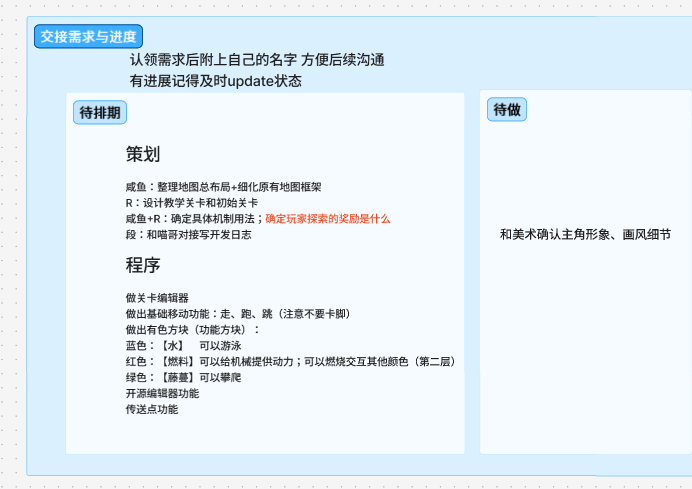The width and height of the screenshot is (692, 489).
Task: Click the line 绿色：【藤蔓】可以攀爬
Action: pos(184,378)
